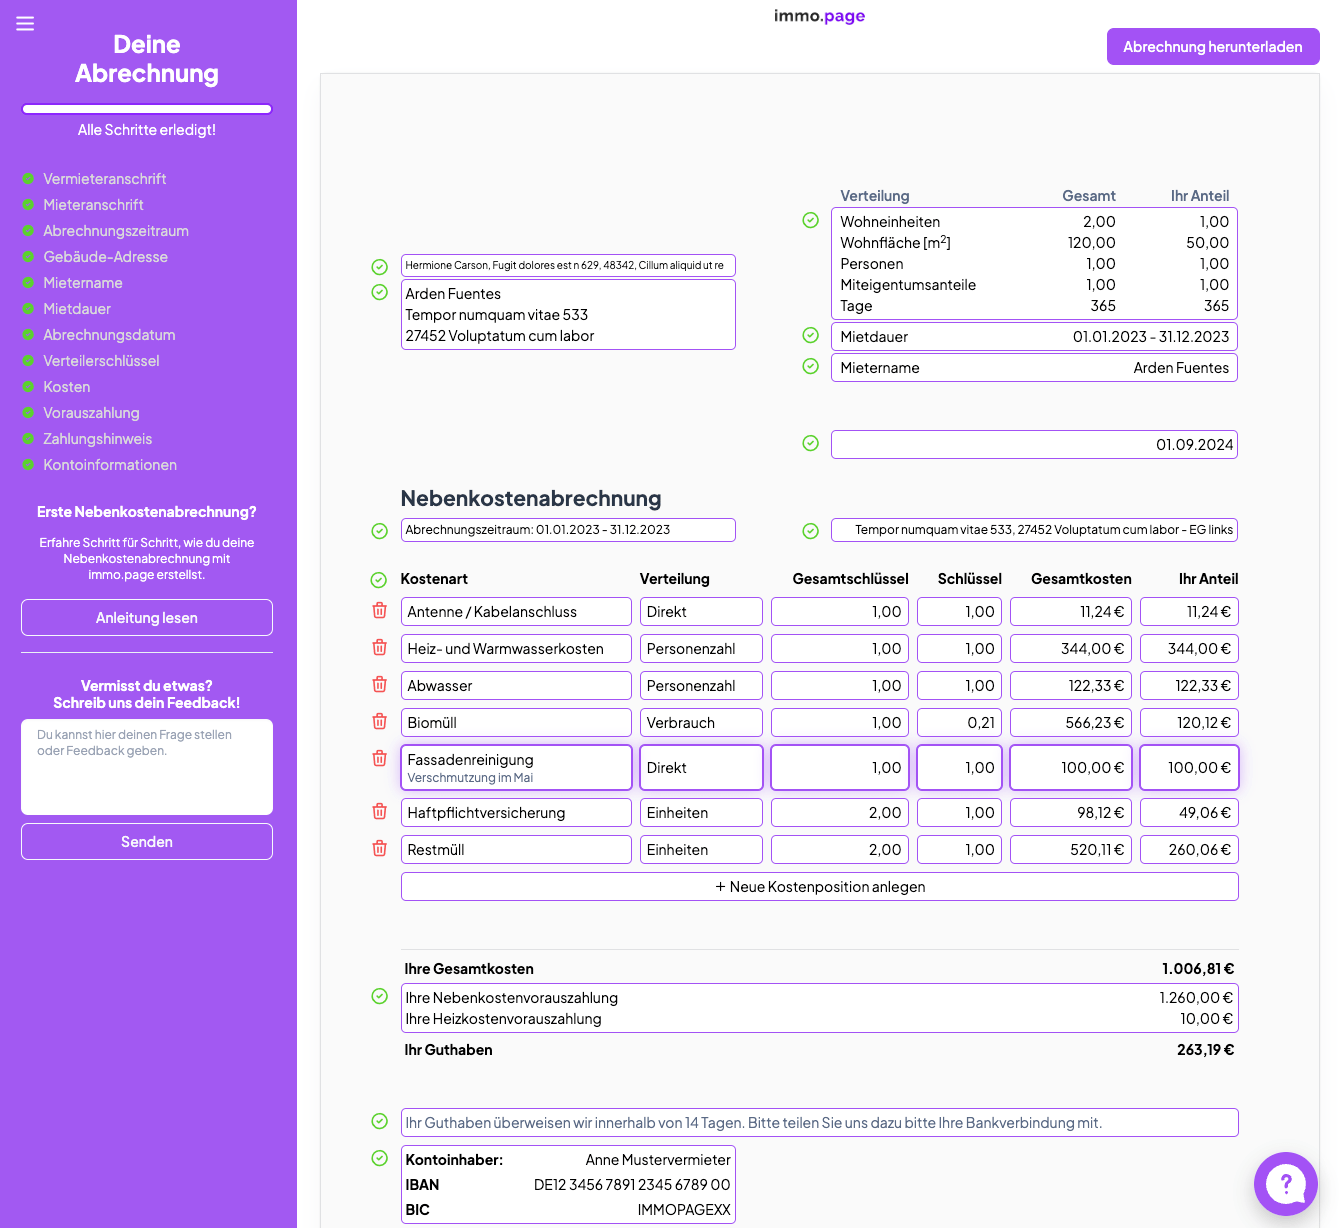Open Anleitung lesen
This screenshot has height=1228, width=1339.
pos(146,617)
